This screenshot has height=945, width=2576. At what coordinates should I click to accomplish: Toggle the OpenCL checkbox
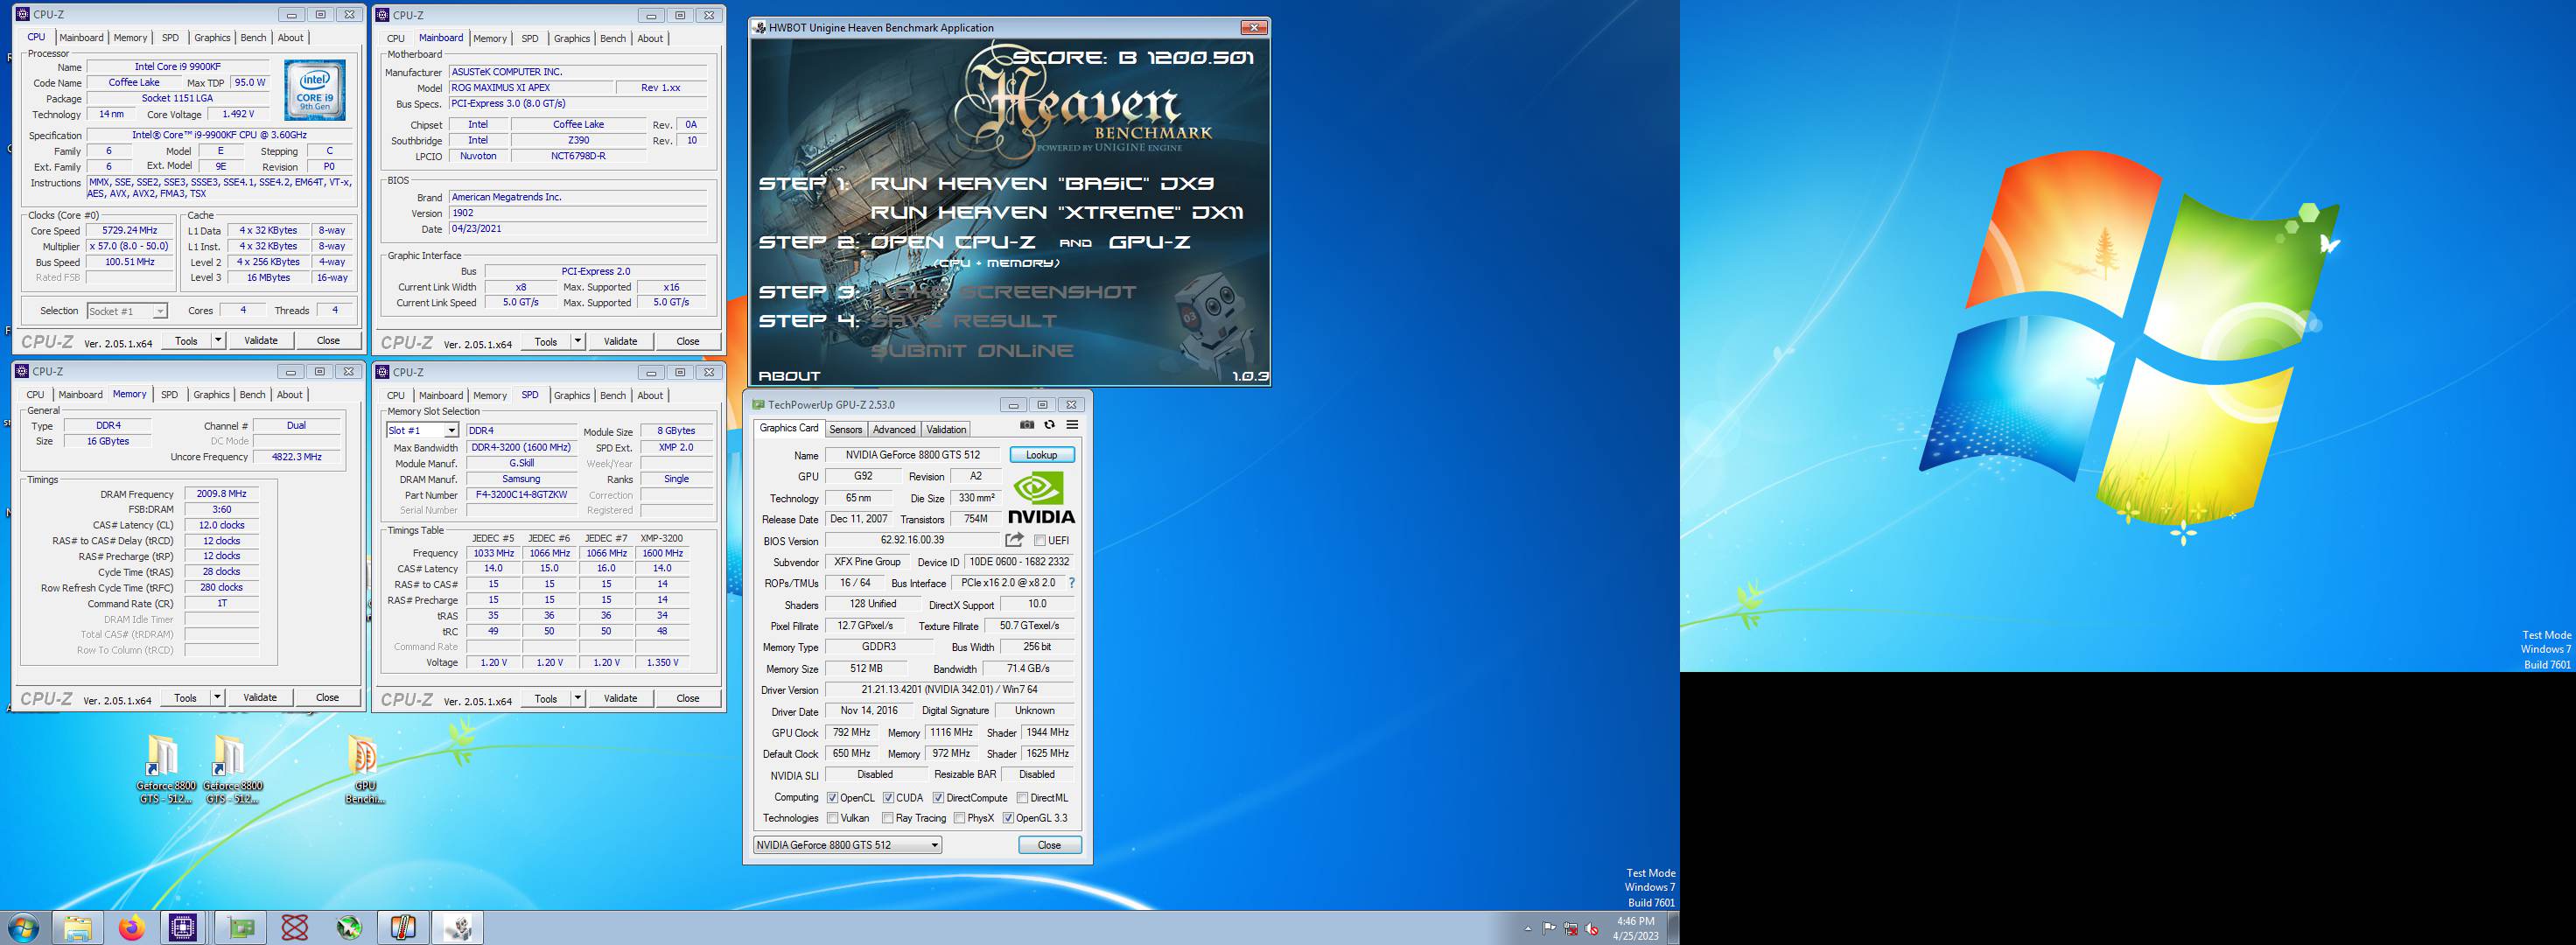click(x=832, y=798)
